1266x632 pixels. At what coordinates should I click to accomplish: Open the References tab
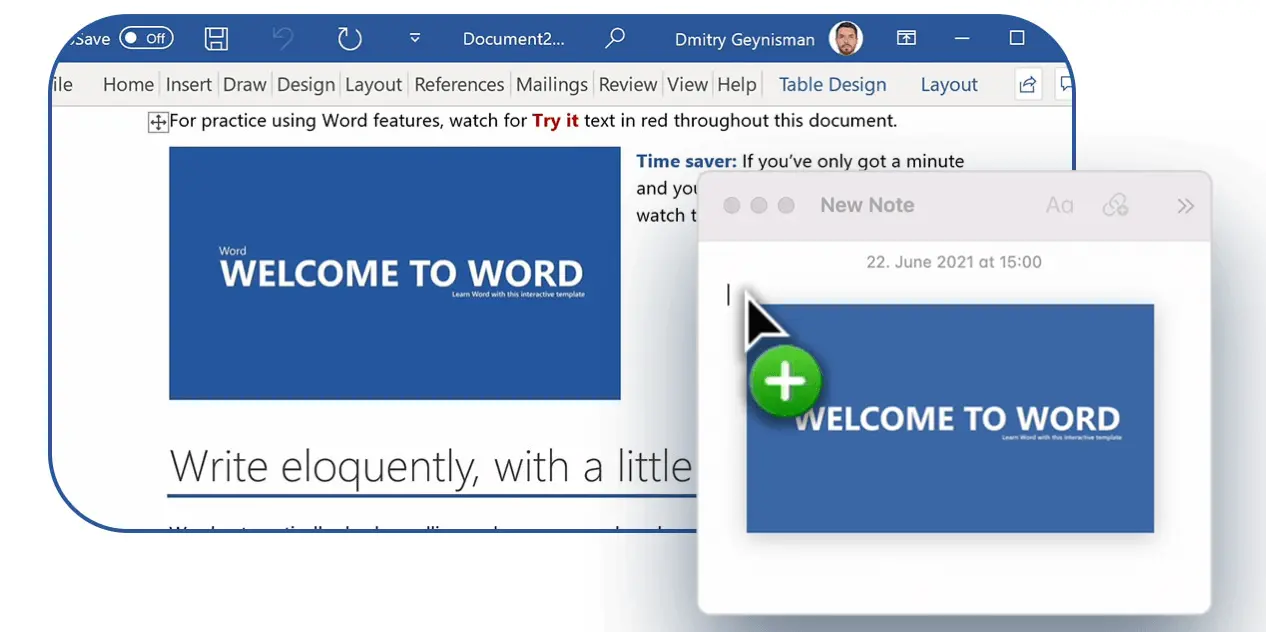(x=459, y=85)
